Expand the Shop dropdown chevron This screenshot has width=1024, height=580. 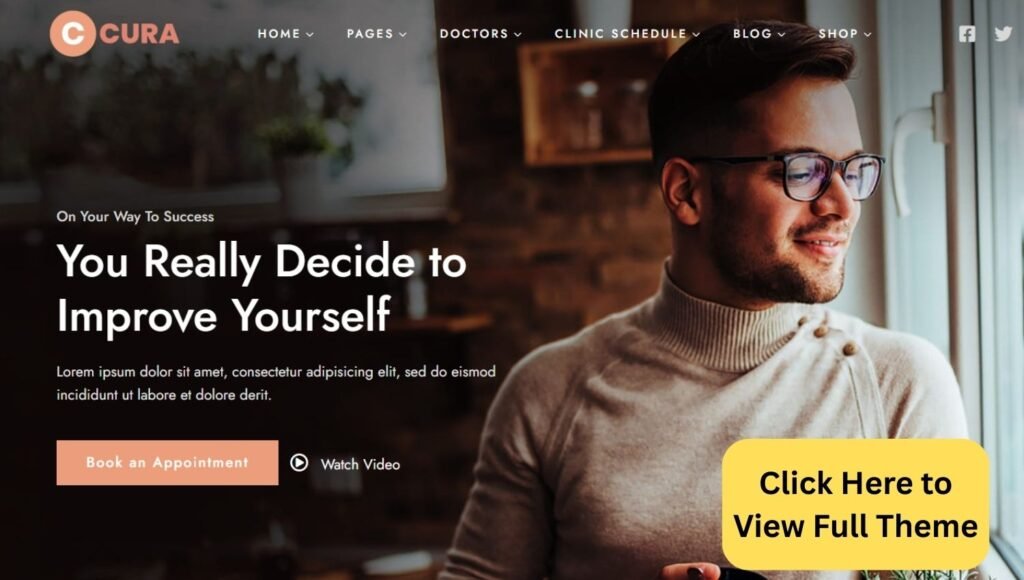[x=868, y=35]
